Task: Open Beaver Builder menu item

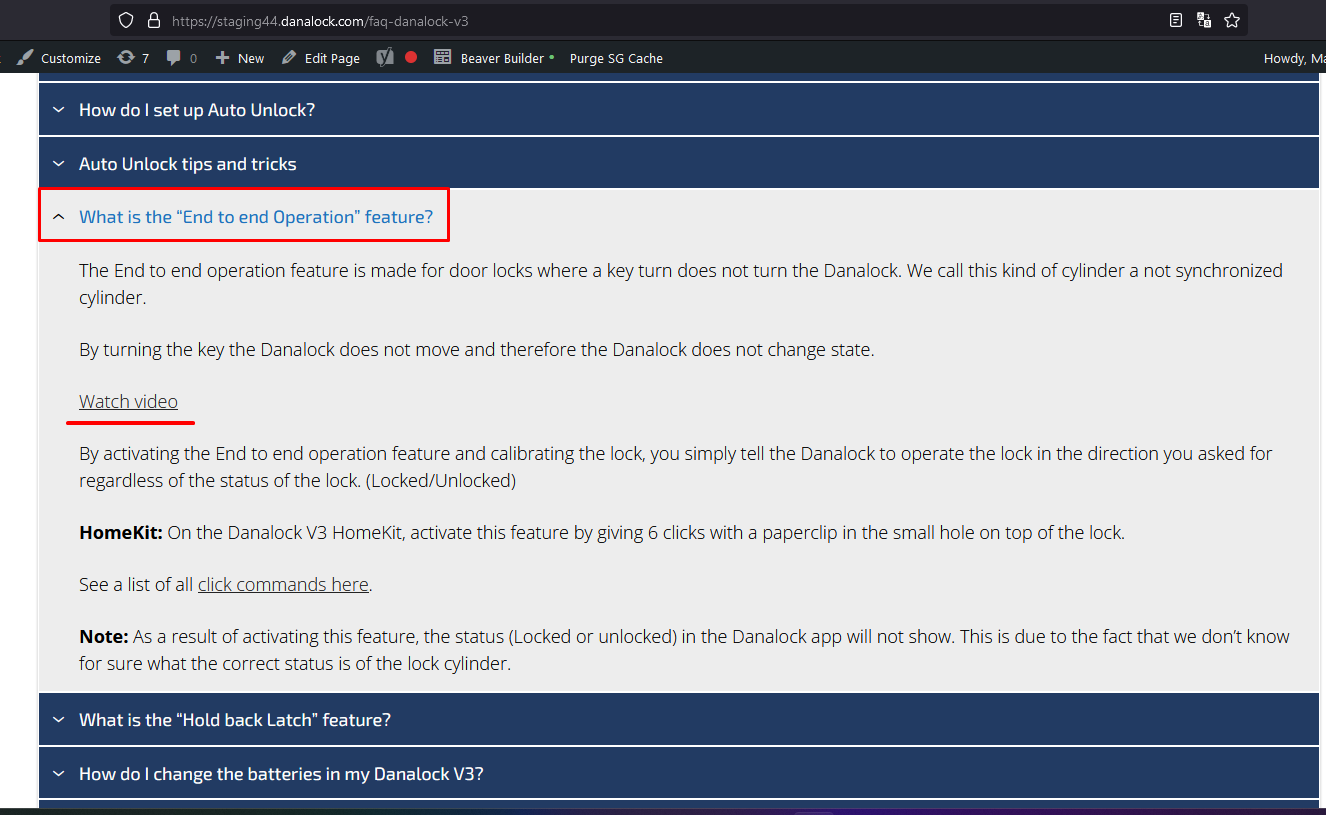Action: point(494,58)
